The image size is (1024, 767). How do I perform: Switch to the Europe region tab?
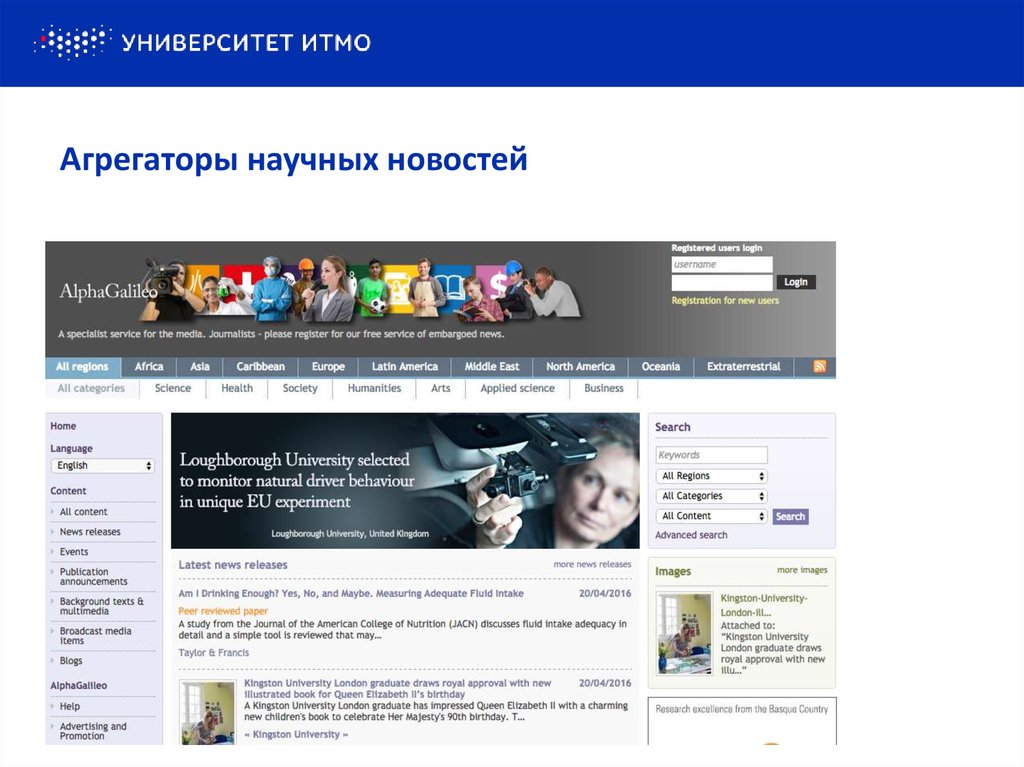tap(328, 366)
